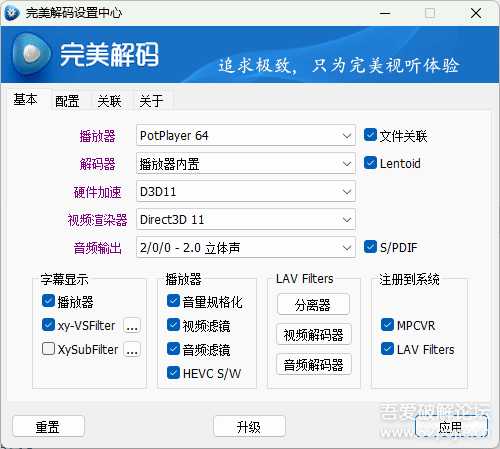500x449 pixels.
Task: Click the 字幕显示 group title
Action: [x=64, y=279]
